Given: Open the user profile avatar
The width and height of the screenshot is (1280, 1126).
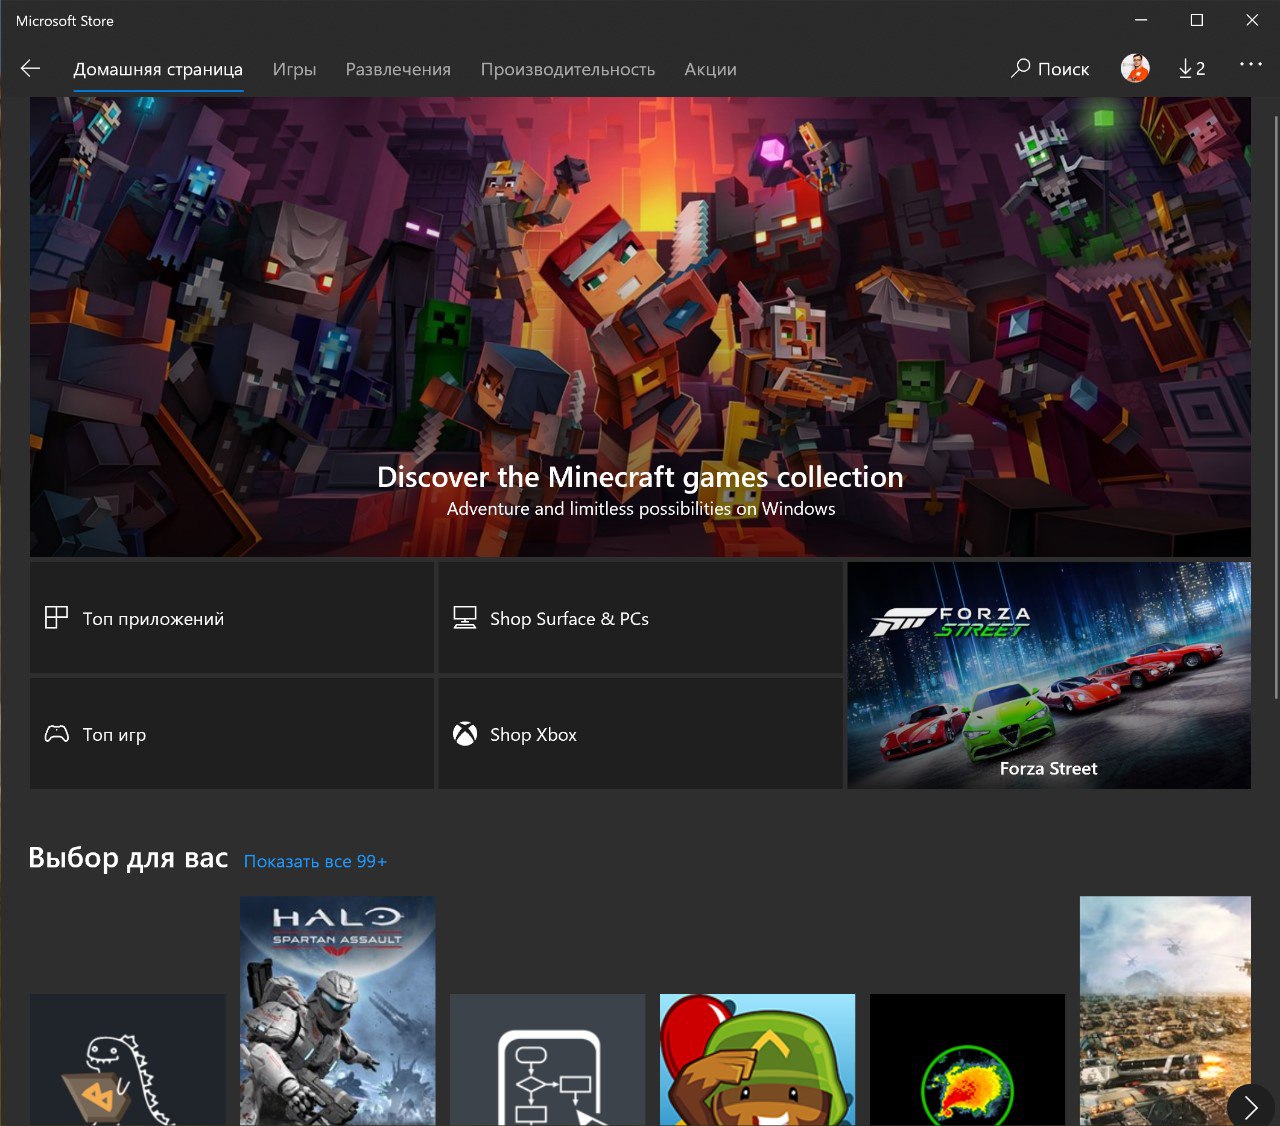Looking at the screenshot, I should 1135,68.
